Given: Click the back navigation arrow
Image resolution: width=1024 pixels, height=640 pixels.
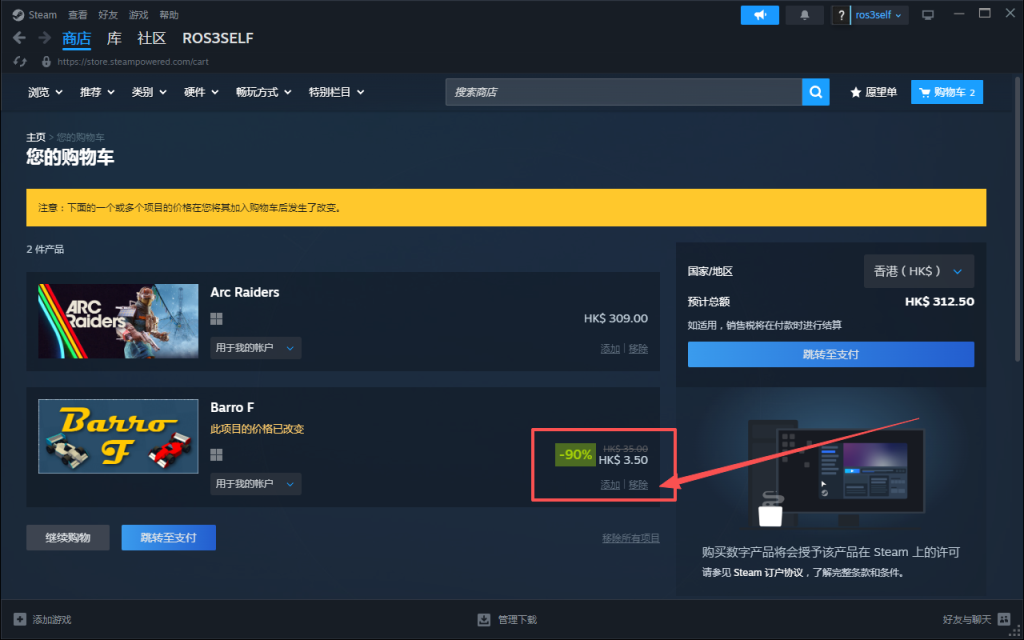Looking at the screenshot, I should (x=20, y=38).
